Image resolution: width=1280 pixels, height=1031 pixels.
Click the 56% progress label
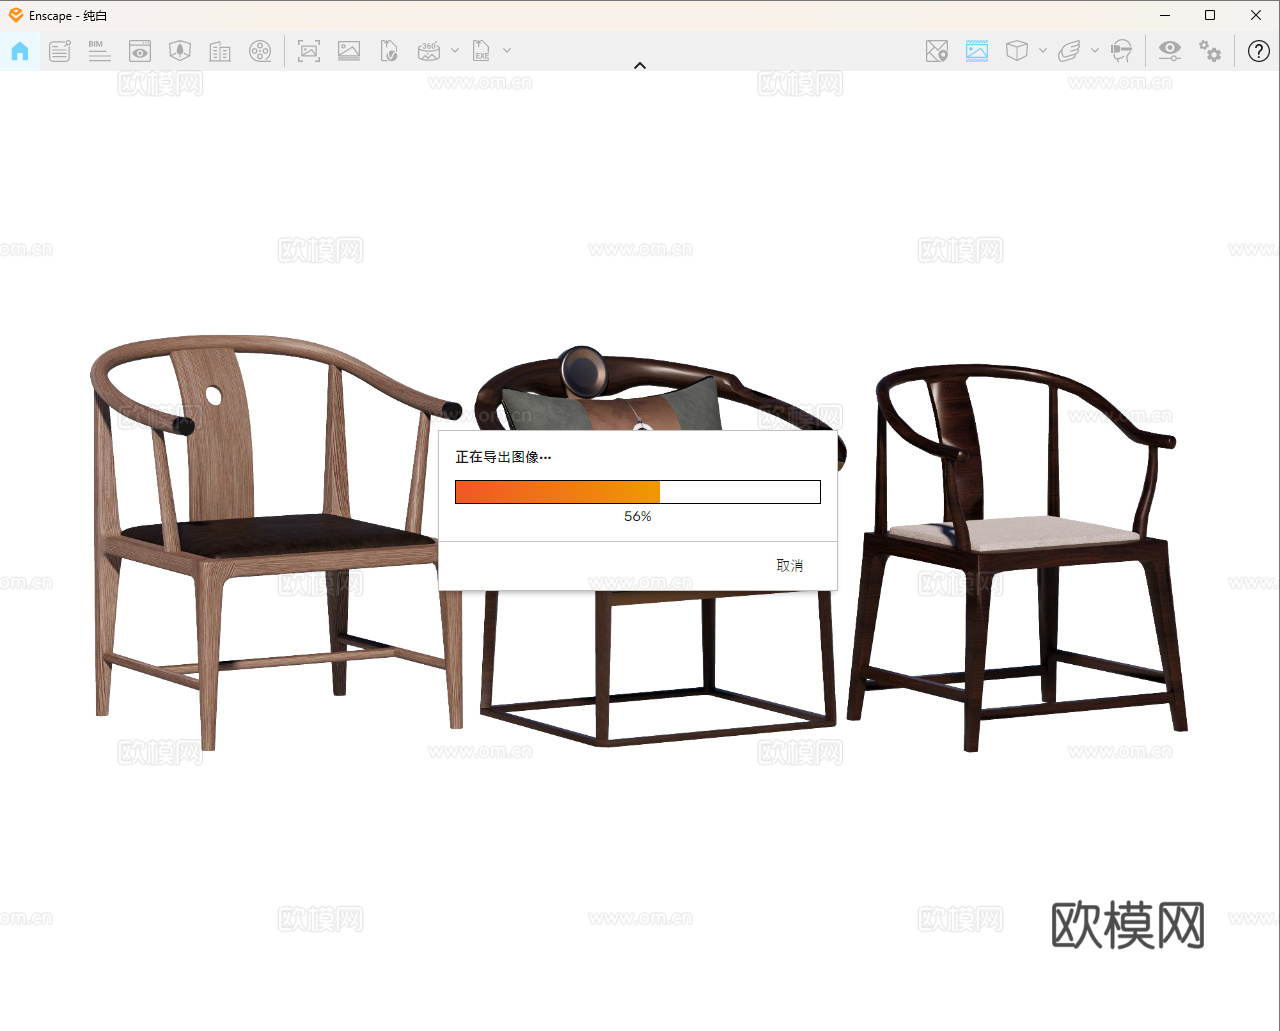(638, 517)
